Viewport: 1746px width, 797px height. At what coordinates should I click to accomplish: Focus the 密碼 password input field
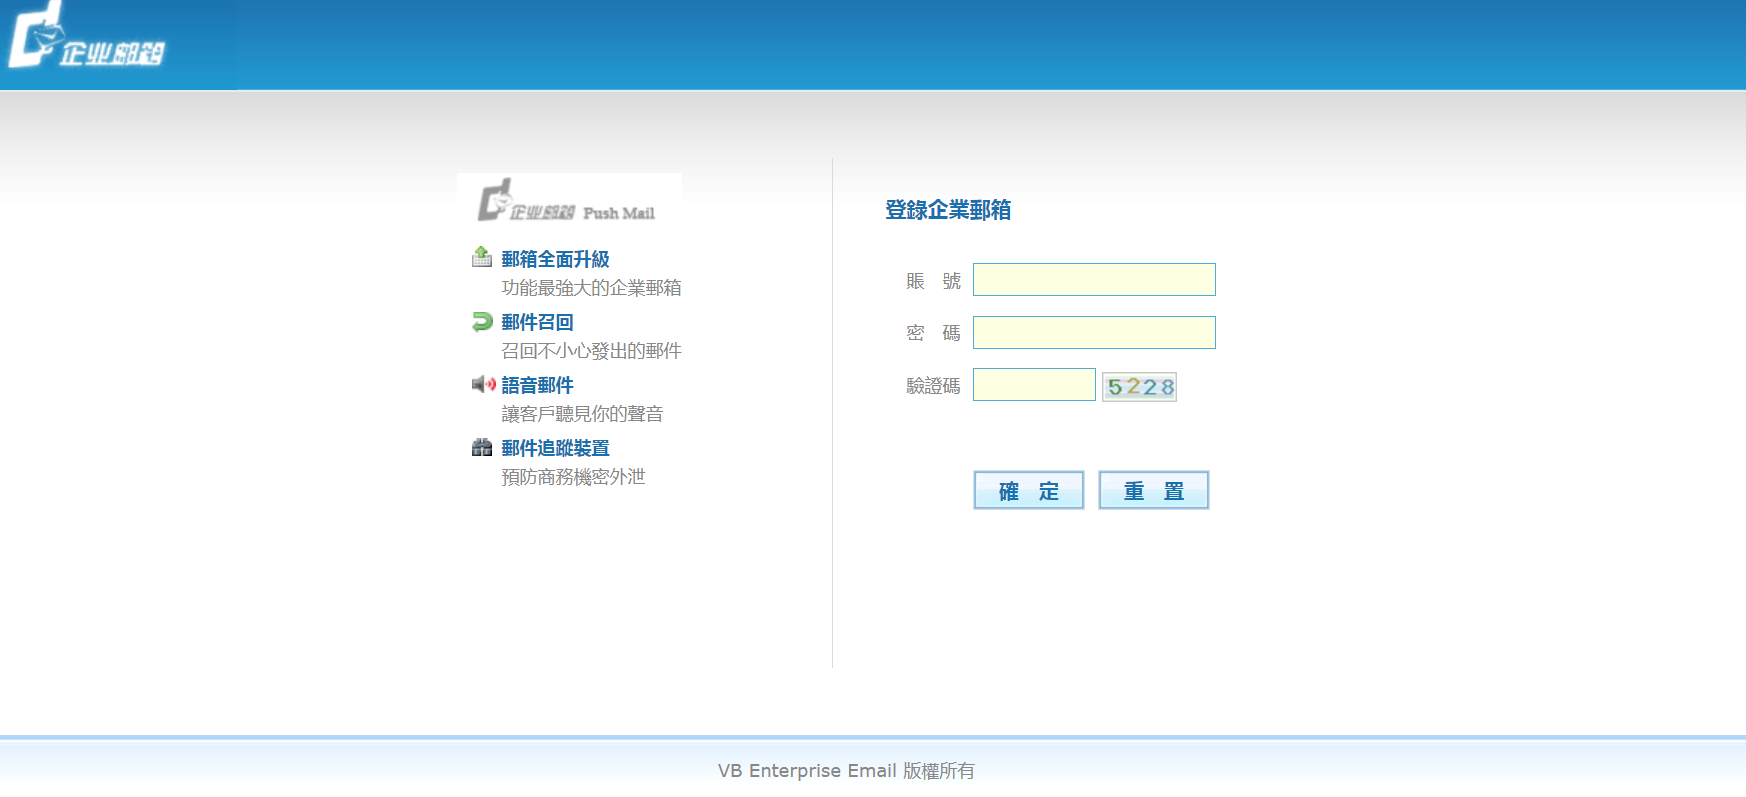1094,332
